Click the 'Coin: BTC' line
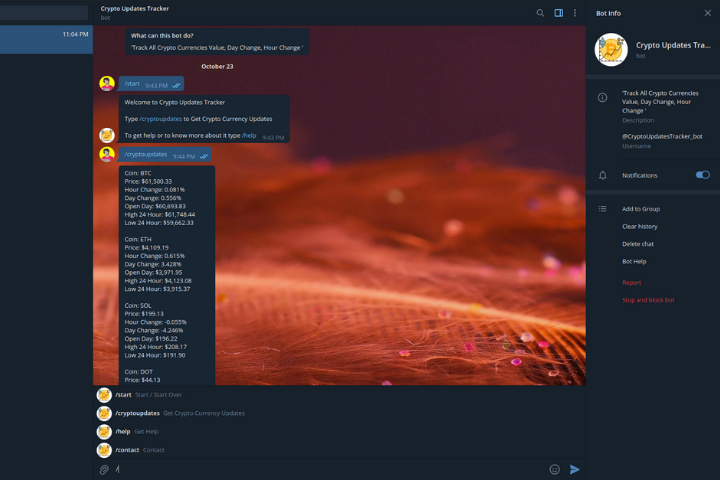 138,173
